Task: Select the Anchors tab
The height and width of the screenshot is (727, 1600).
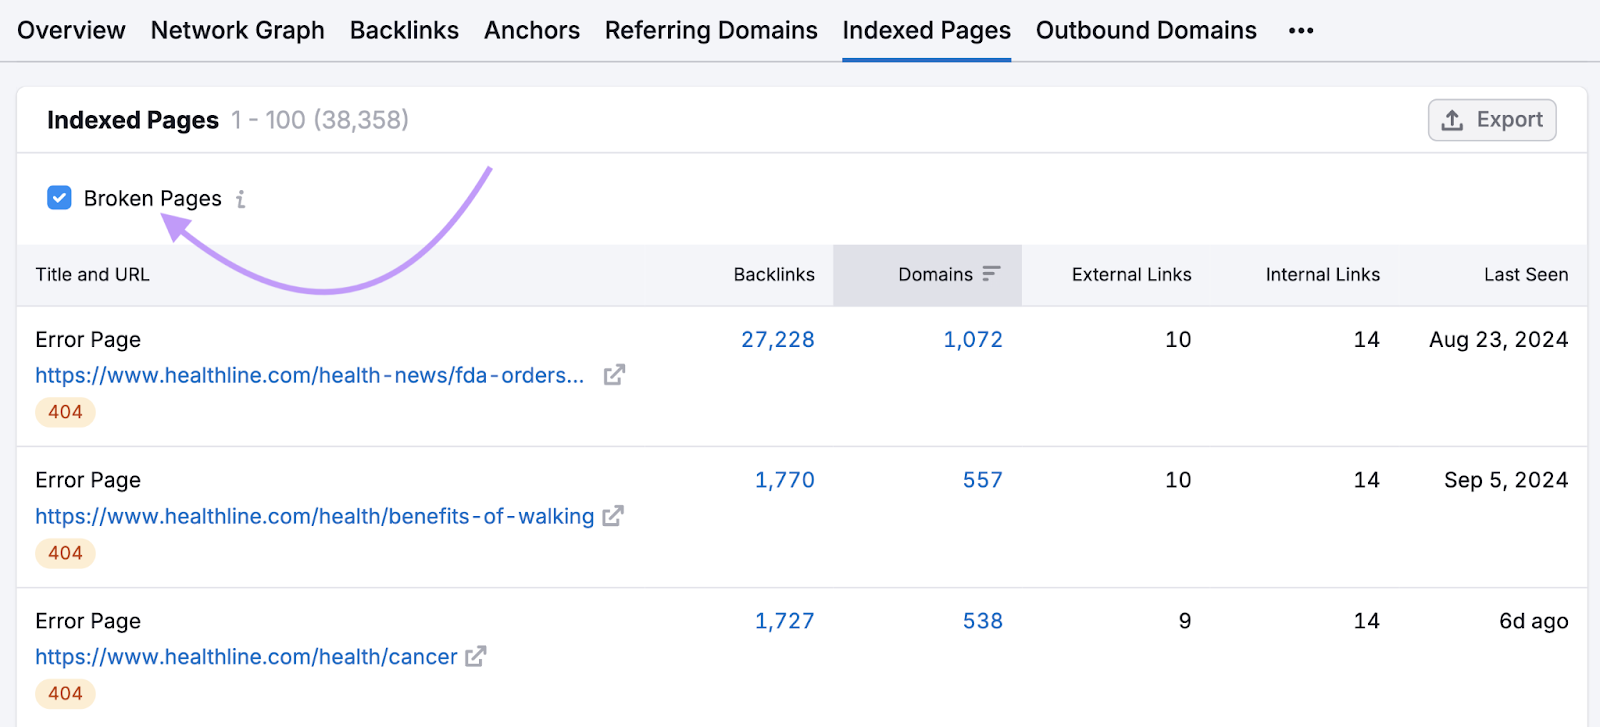Action: [531, 31]
